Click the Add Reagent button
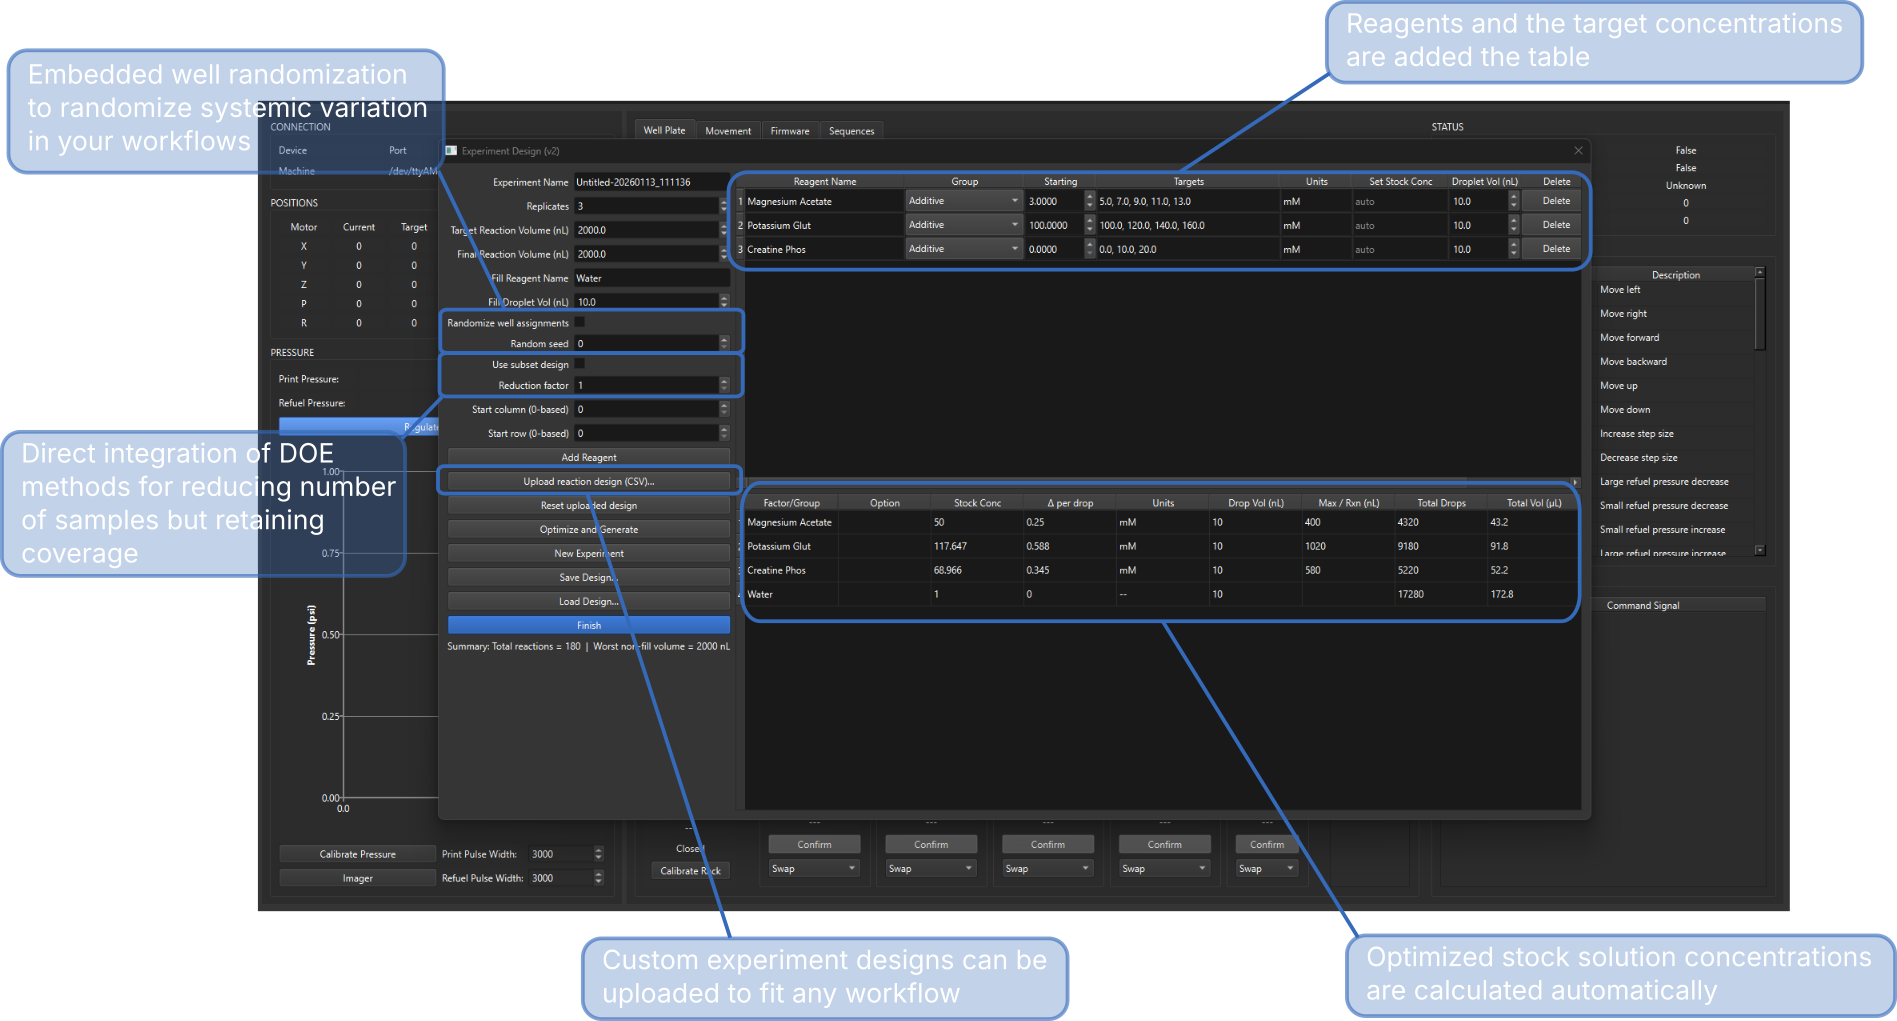This screenshot has height=1021, width=1897. pyautogui.click(x=589, y=457)
